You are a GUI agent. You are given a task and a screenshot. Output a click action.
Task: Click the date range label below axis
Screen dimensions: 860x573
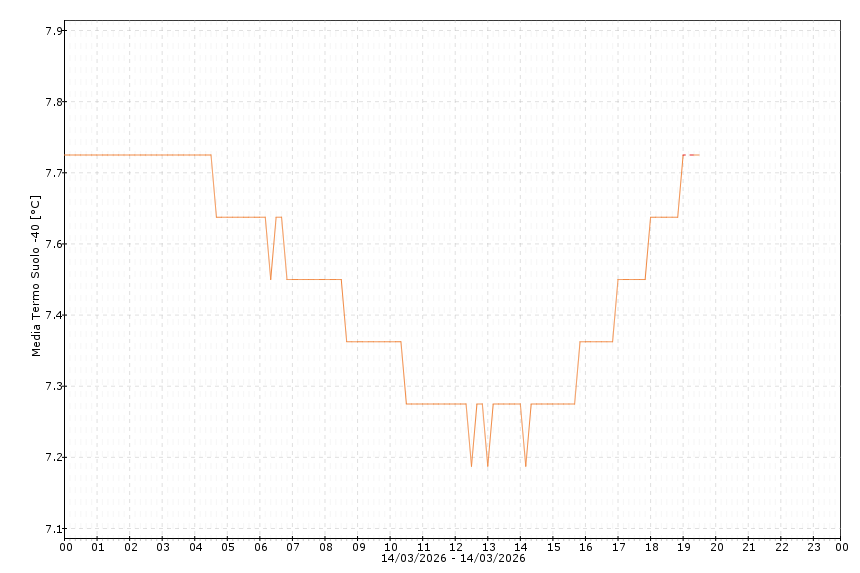(x=453, y=558)
